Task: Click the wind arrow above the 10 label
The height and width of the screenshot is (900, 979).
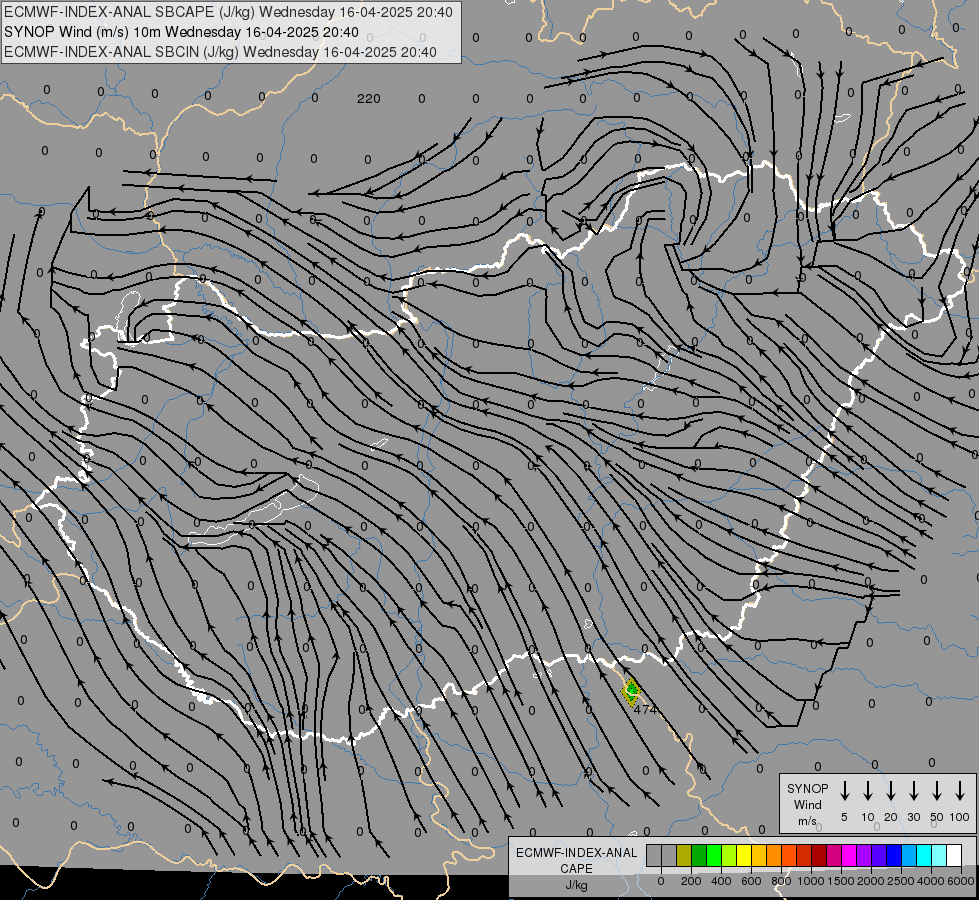Action: click(867, 790)
